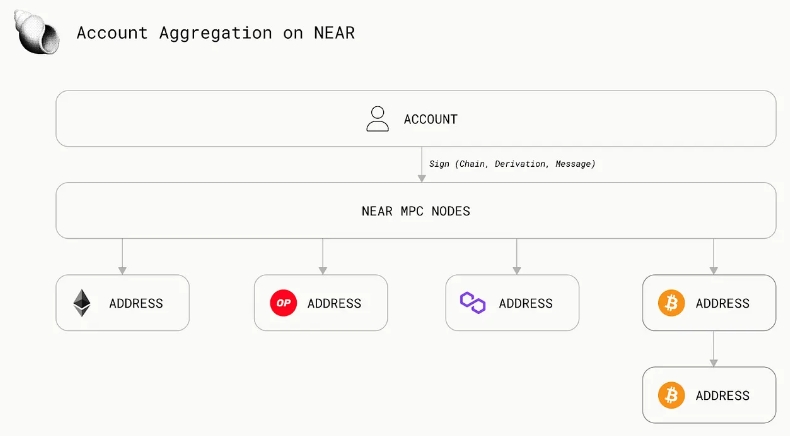Viewport: 790px width, 436px height.
Task: Click ADDRESS text next to the Polygon icon
Action: click(525, 303)
